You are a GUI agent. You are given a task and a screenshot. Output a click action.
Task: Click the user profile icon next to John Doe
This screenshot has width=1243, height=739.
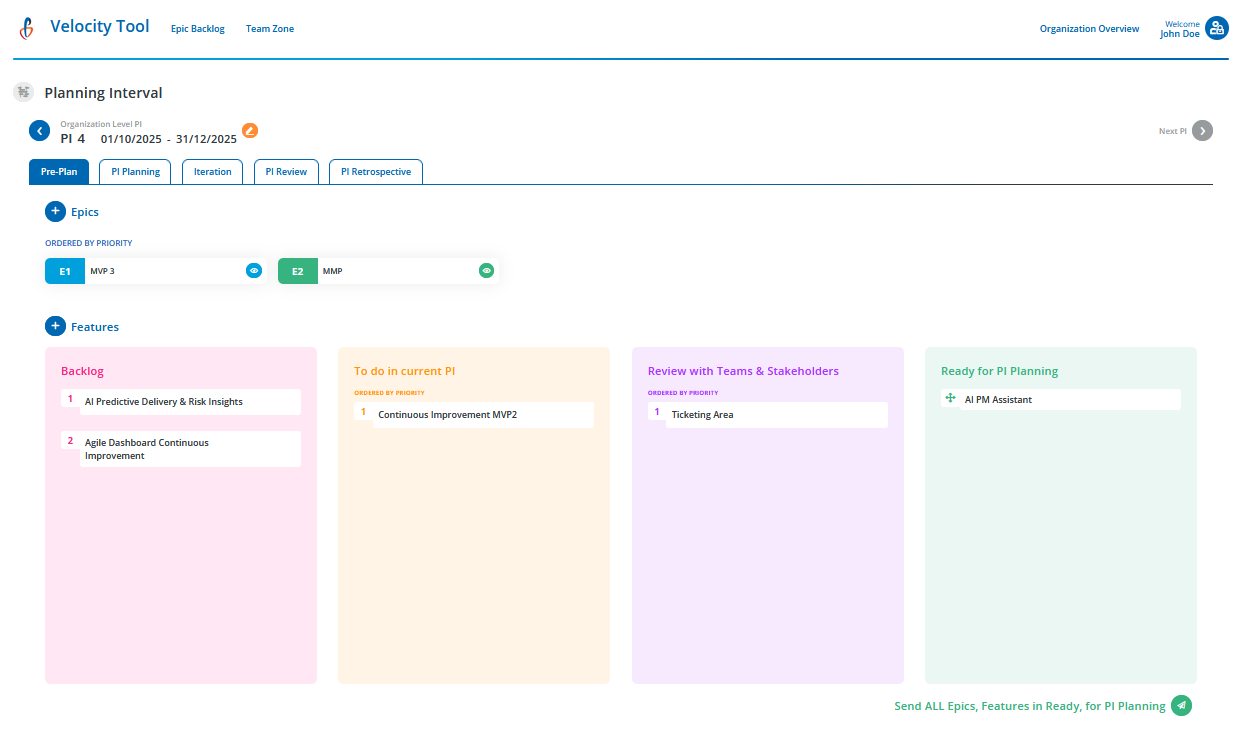(x=1217, y=28)
